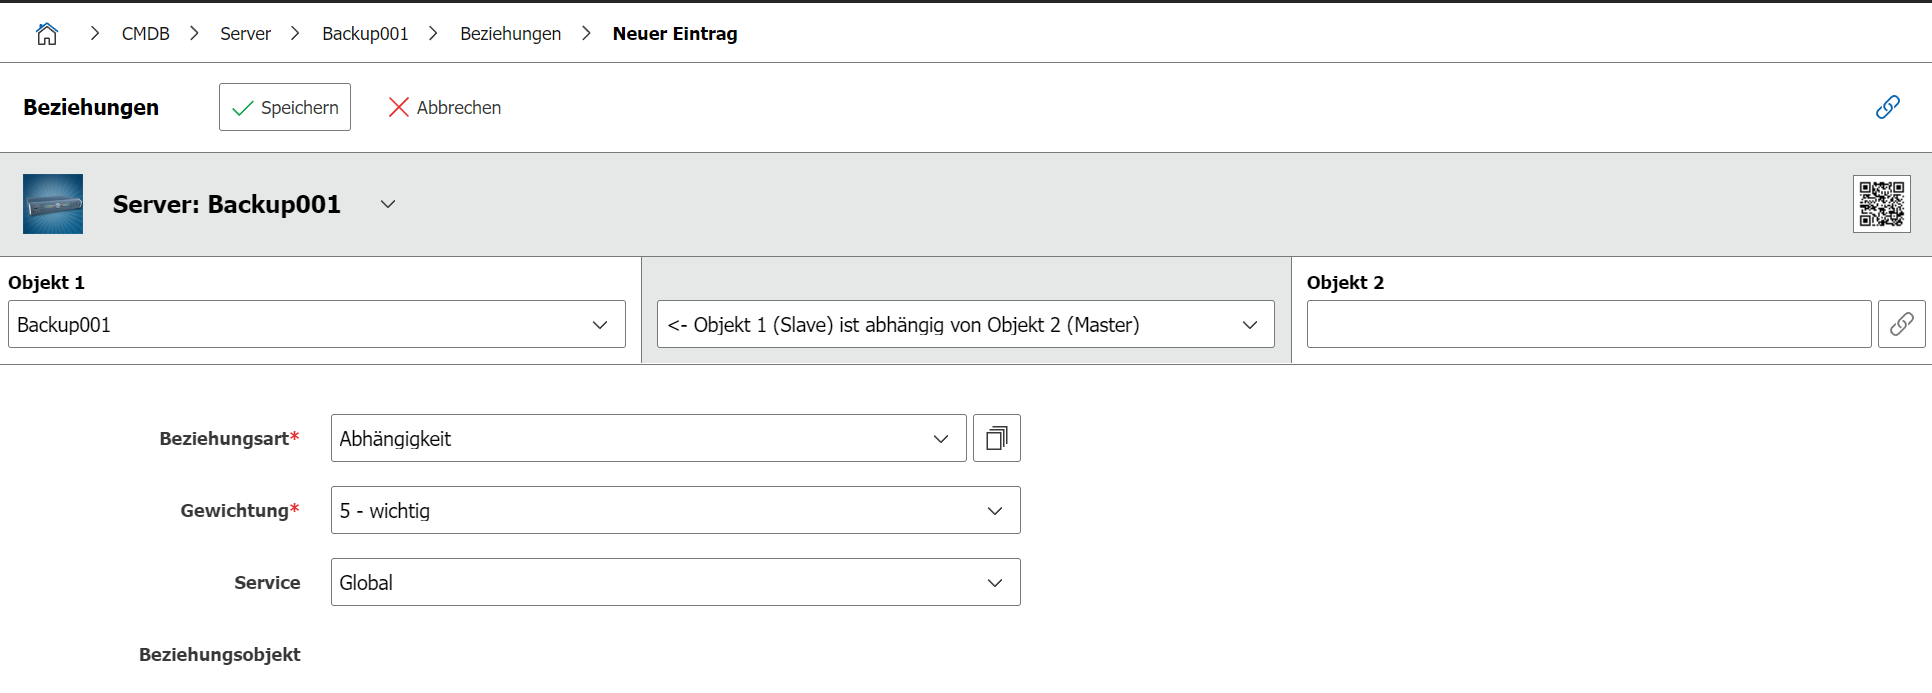This screenshot has height=693, width=1932.
Task: Click the Backup001 server thumbnail image
Action: tap(53, 204)
